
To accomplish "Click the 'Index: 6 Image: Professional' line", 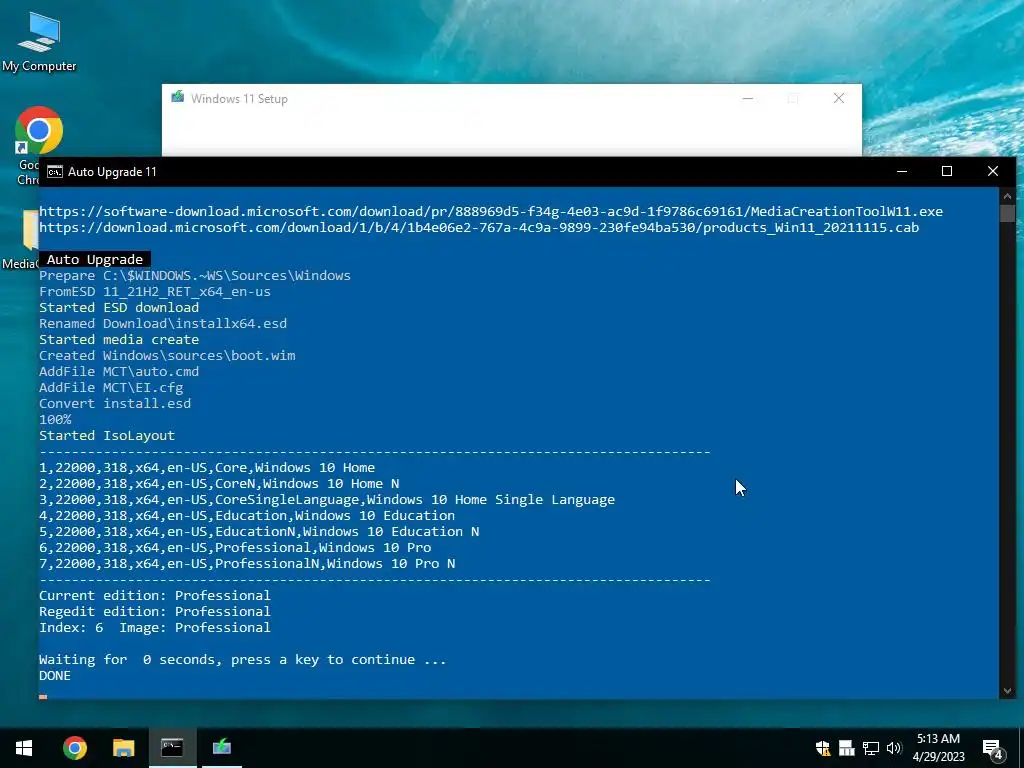I will click(x=155, y=627).
